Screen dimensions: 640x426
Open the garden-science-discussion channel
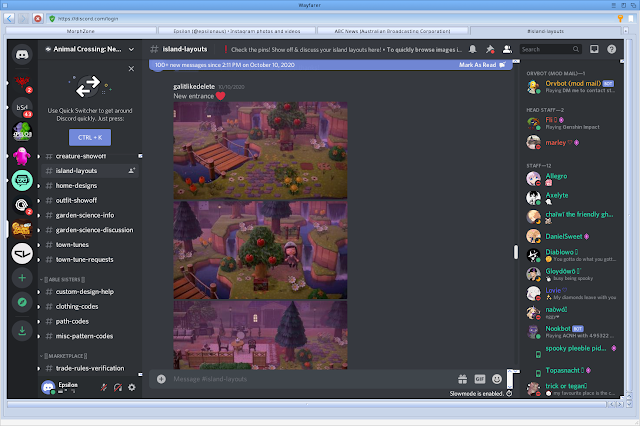coord(90,230)
